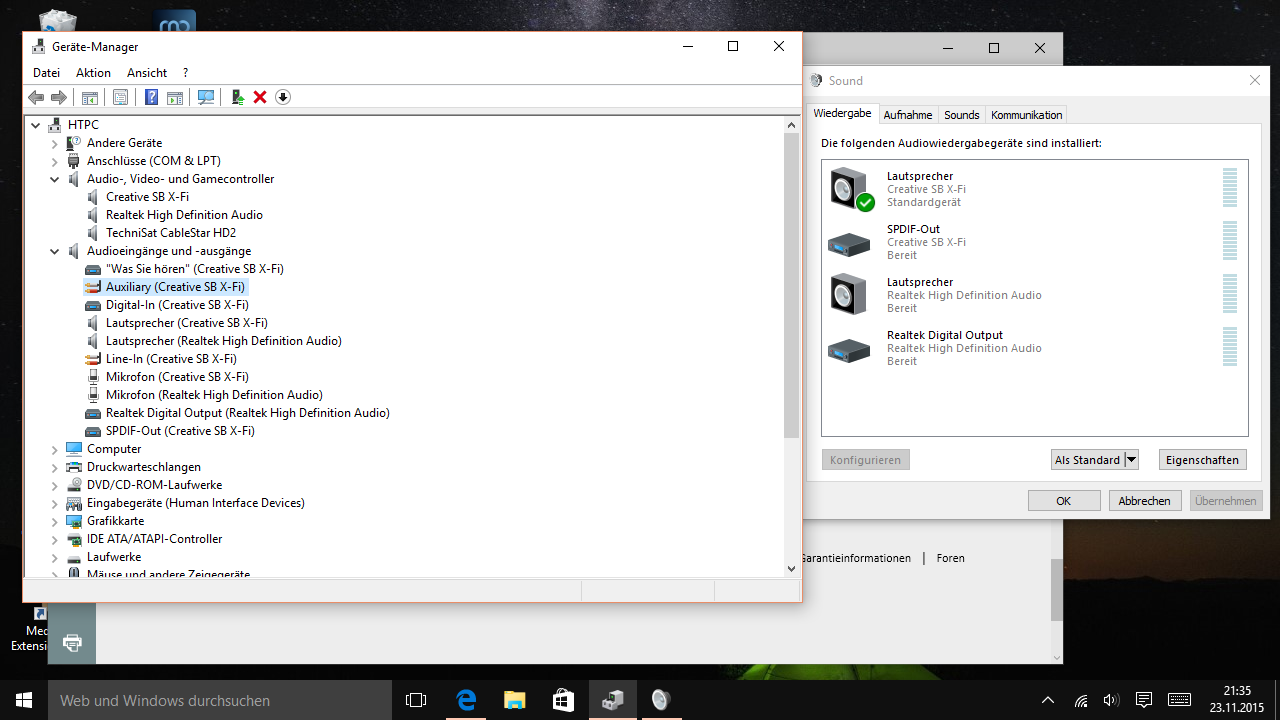Open the Properties toolbar icon in Geräte-Manager

tap(120, 97)
